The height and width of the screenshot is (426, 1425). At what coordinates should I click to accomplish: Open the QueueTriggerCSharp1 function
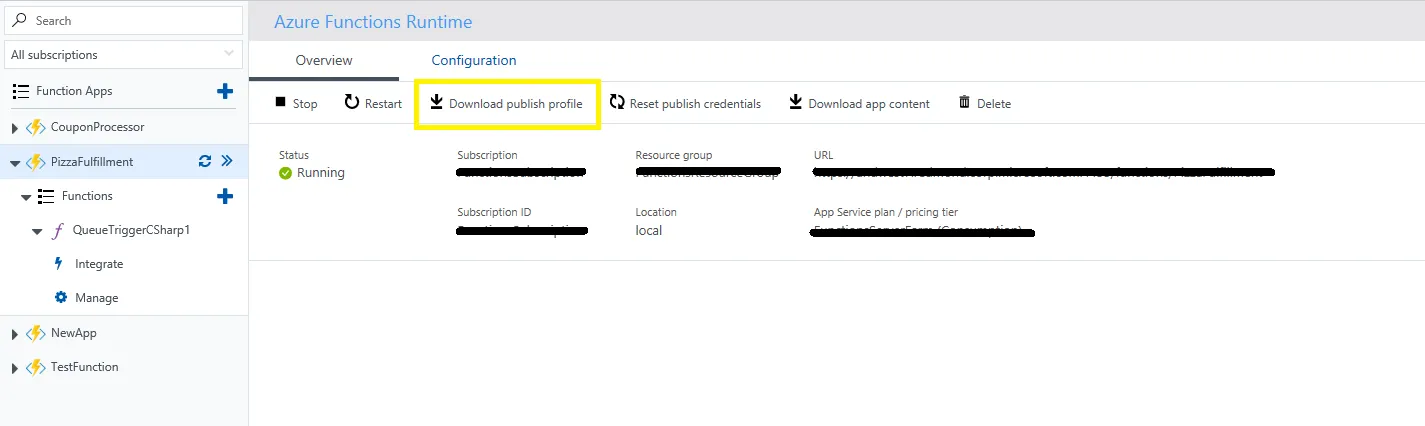click(x=131, y=230)
